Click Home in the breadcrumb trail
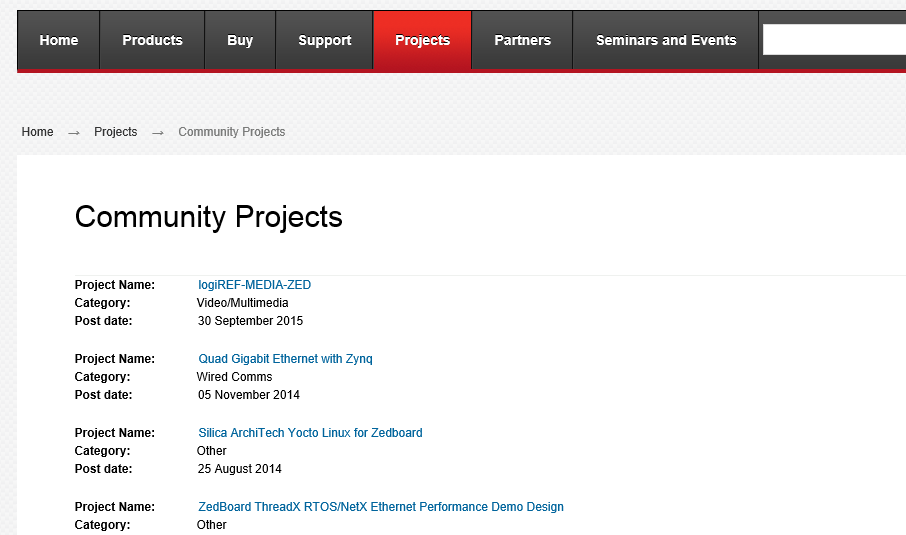The width and height of the screenshot is (906, 535). [x=38, y=132]
